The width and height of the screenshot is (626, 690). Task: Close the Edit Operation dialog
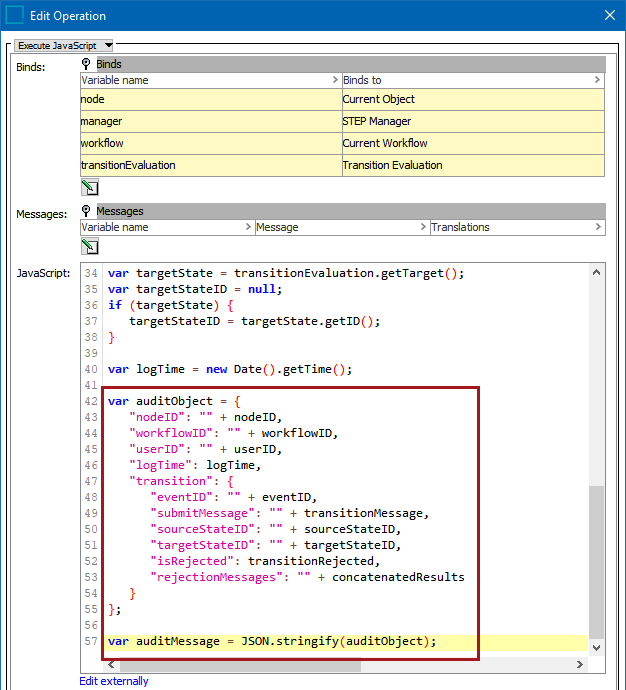[609, 16]
